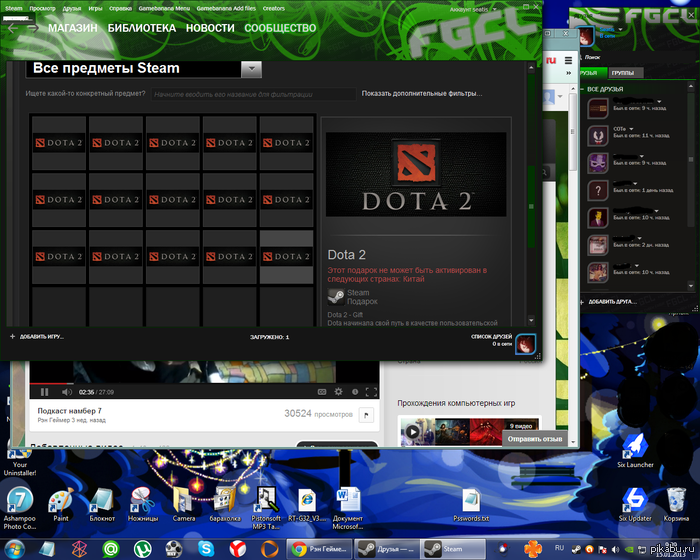Open video quality settings gear icon
Viewport: 700px width, 560px height.
(338, 392)
